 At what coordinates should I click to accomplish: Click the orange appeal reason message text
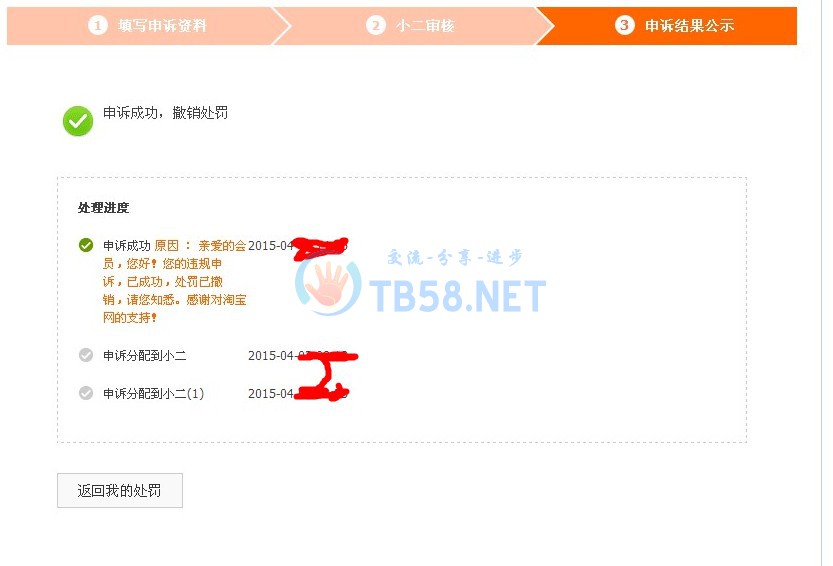[x=175, y=282]
